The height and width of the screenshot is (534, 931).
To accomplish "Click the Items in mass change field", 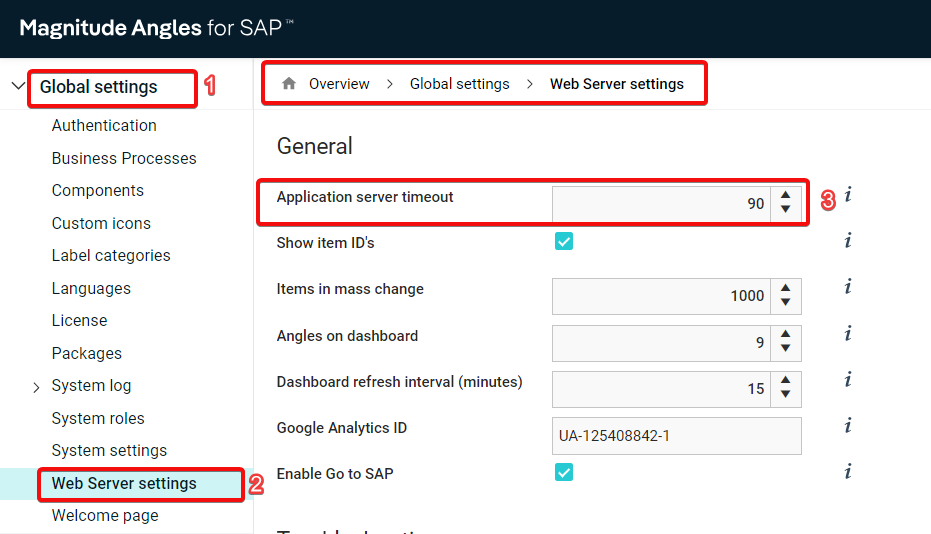I will pyautogui.click(x=661, y=296).
